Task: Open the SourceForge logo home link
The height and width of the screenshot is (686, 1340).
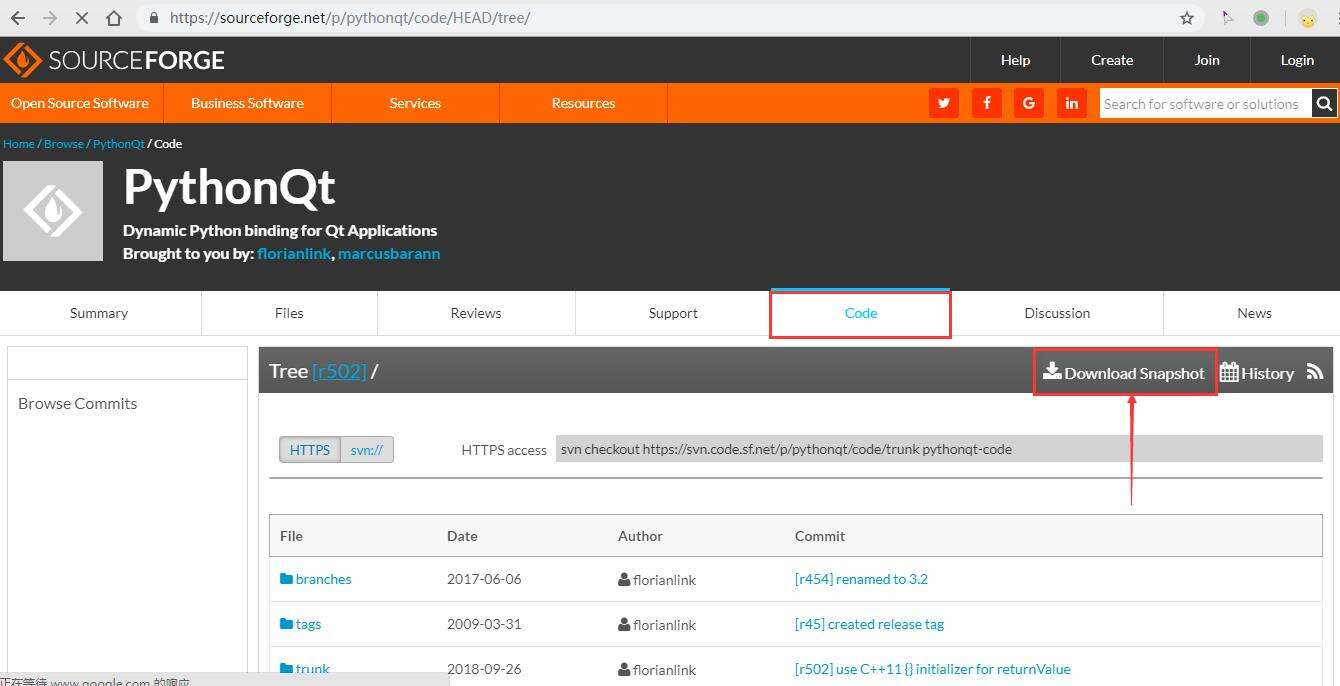Action: (x=114, y=60)
